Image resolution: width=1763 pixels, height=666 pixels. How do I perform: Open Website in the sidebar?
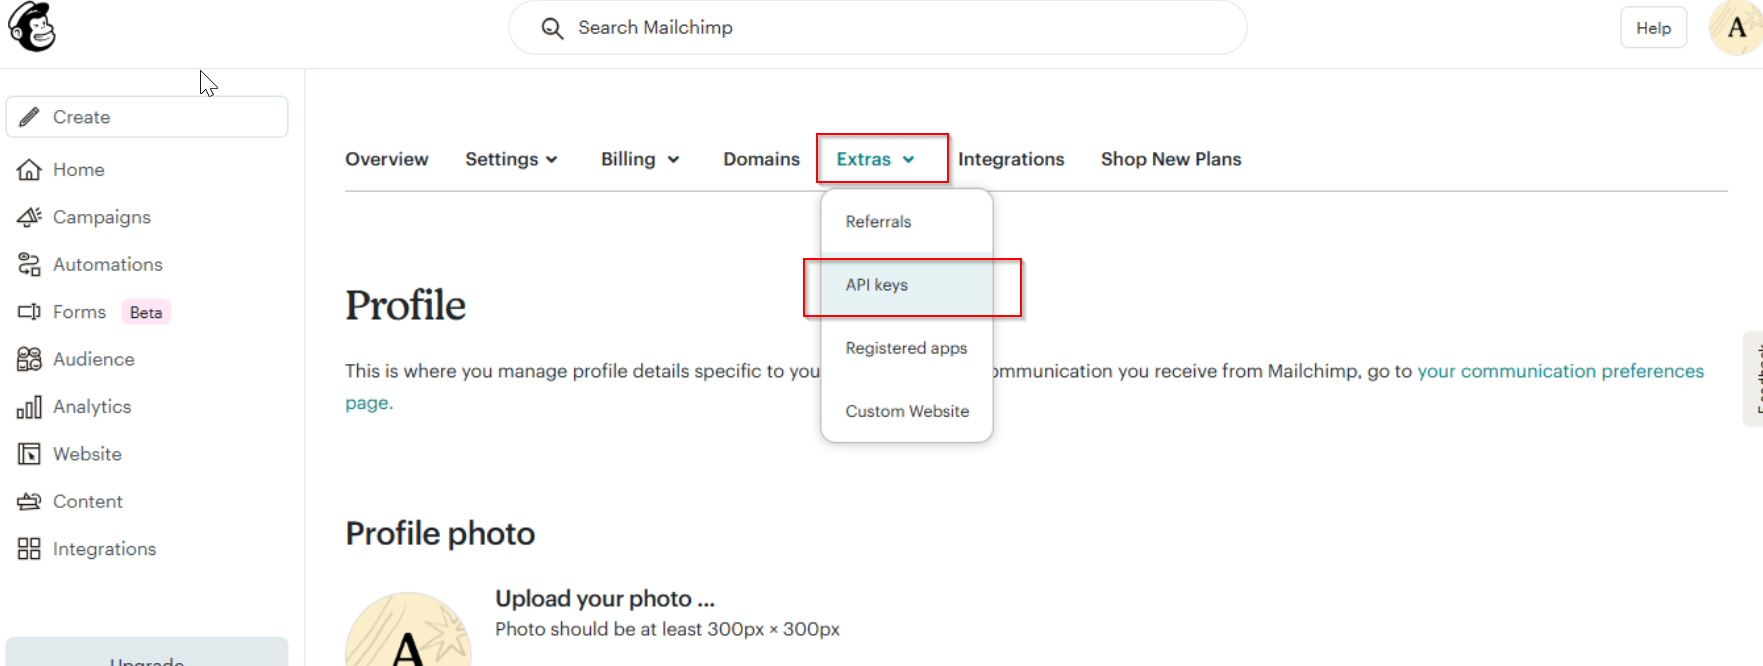pyautogui.click(x=87, y=454)
